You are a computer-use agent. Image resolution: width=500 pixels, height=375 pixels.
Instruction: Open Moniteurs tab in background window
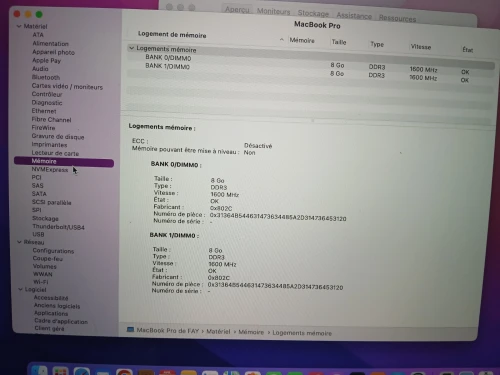point(273,11)
